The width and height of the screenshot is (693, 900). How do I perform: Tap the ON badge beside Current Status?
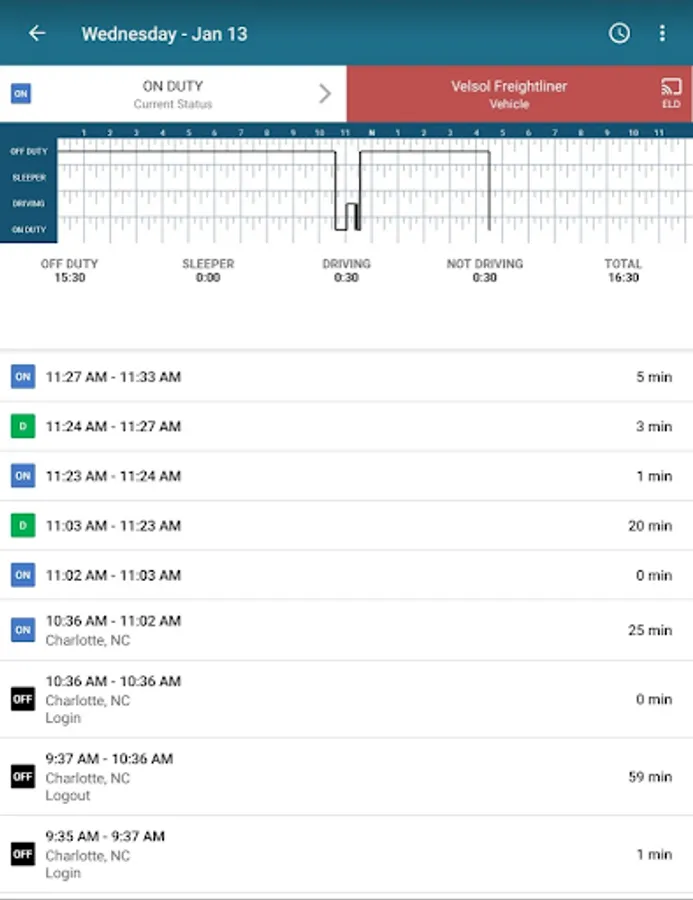(x=21, y=94)
